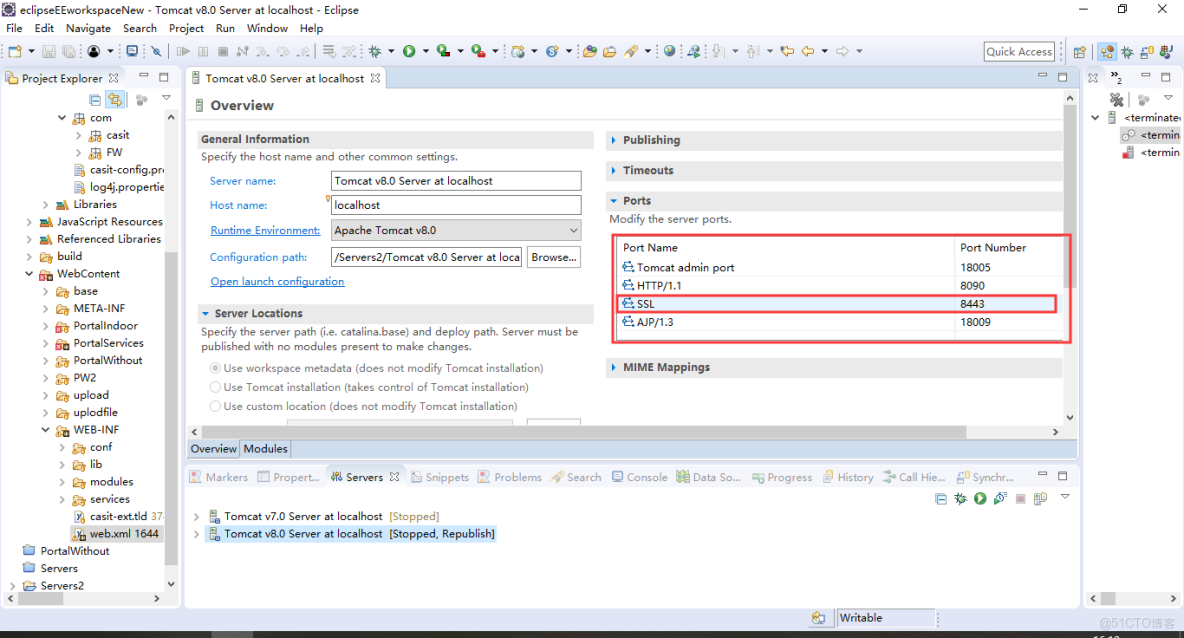Select Use custom location radio button
Image resolution: width=1184 pixels, height=638 pixels.
(x=215, y=406)
